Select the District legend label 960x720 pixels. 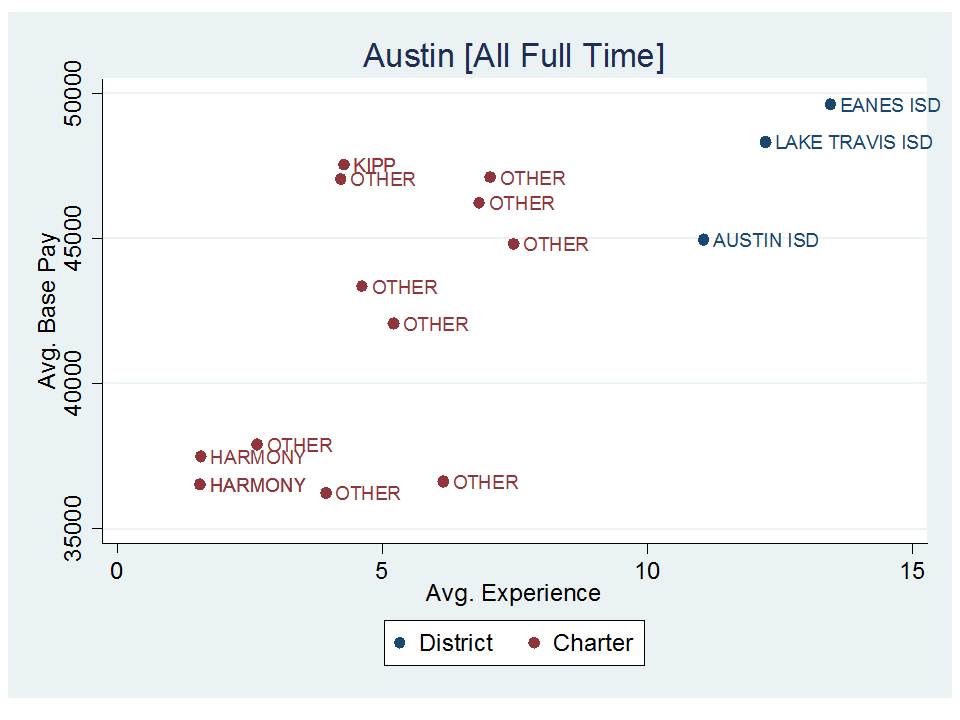tap(456, 643)
